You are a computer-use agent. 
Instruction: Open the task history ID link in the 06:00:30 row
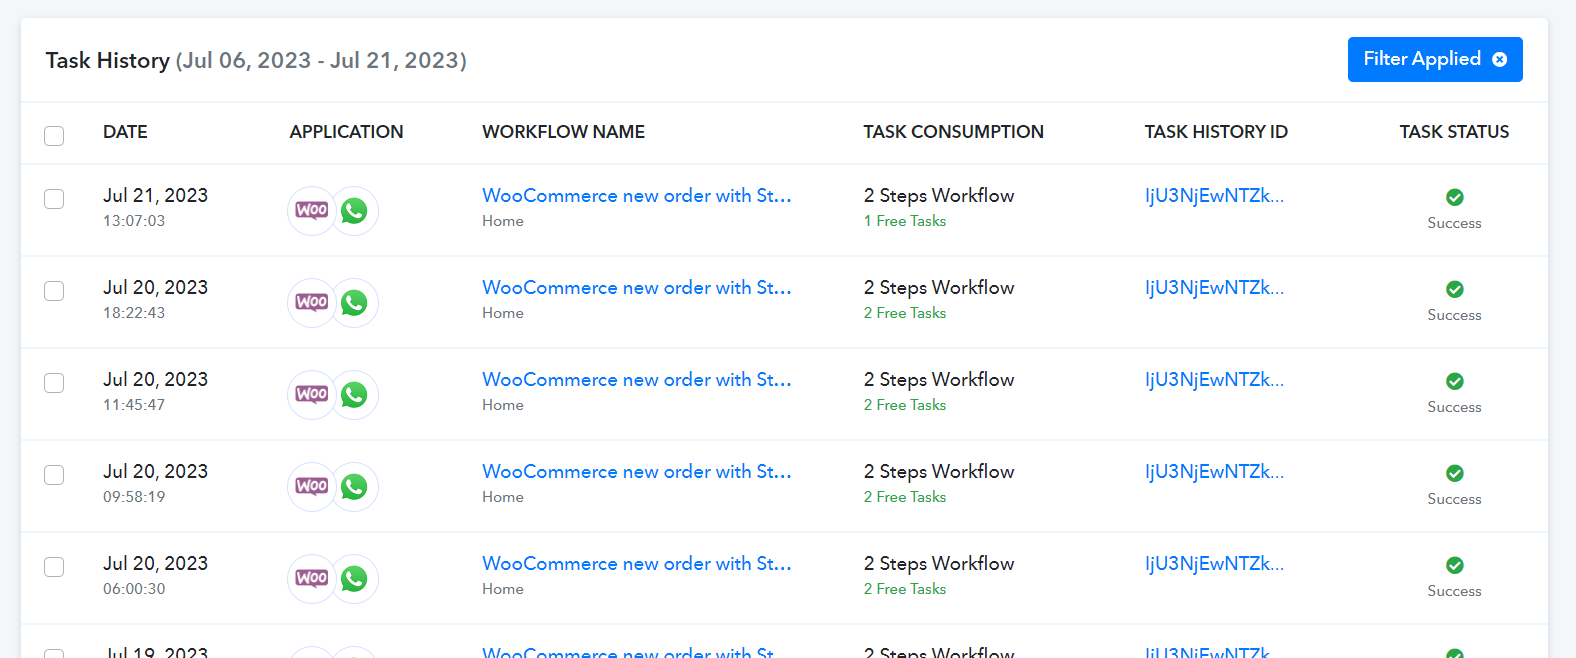coord(1214,564)
